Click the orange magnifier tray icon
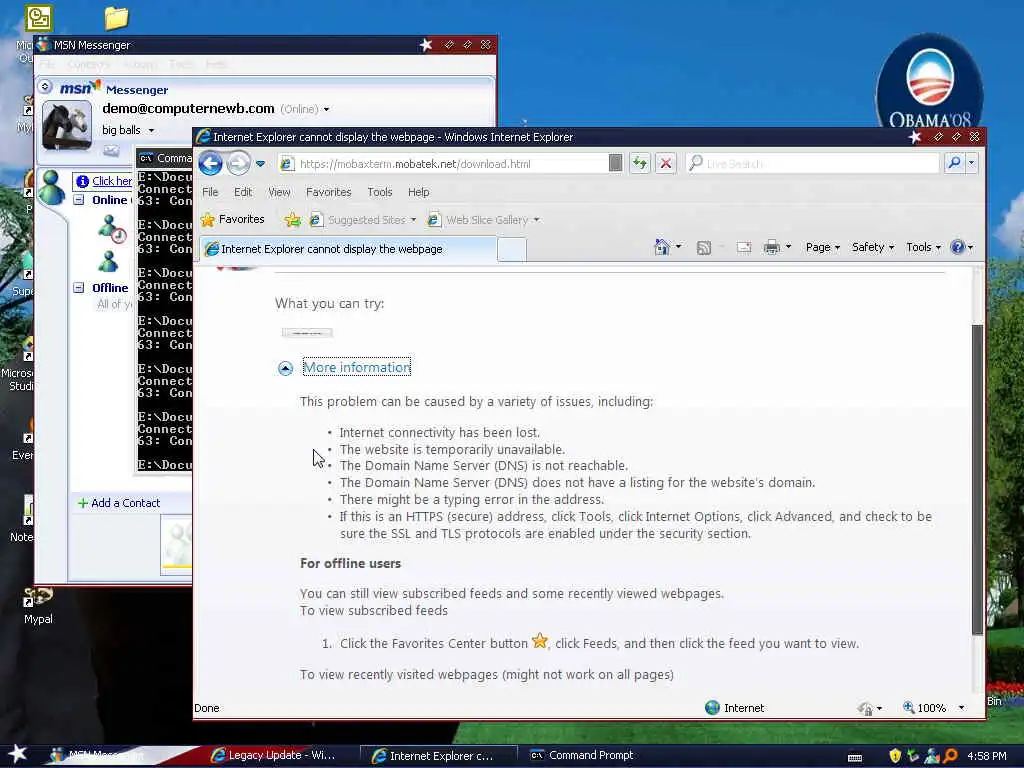This screenshot has height=768, width=1024. point(950,756)
